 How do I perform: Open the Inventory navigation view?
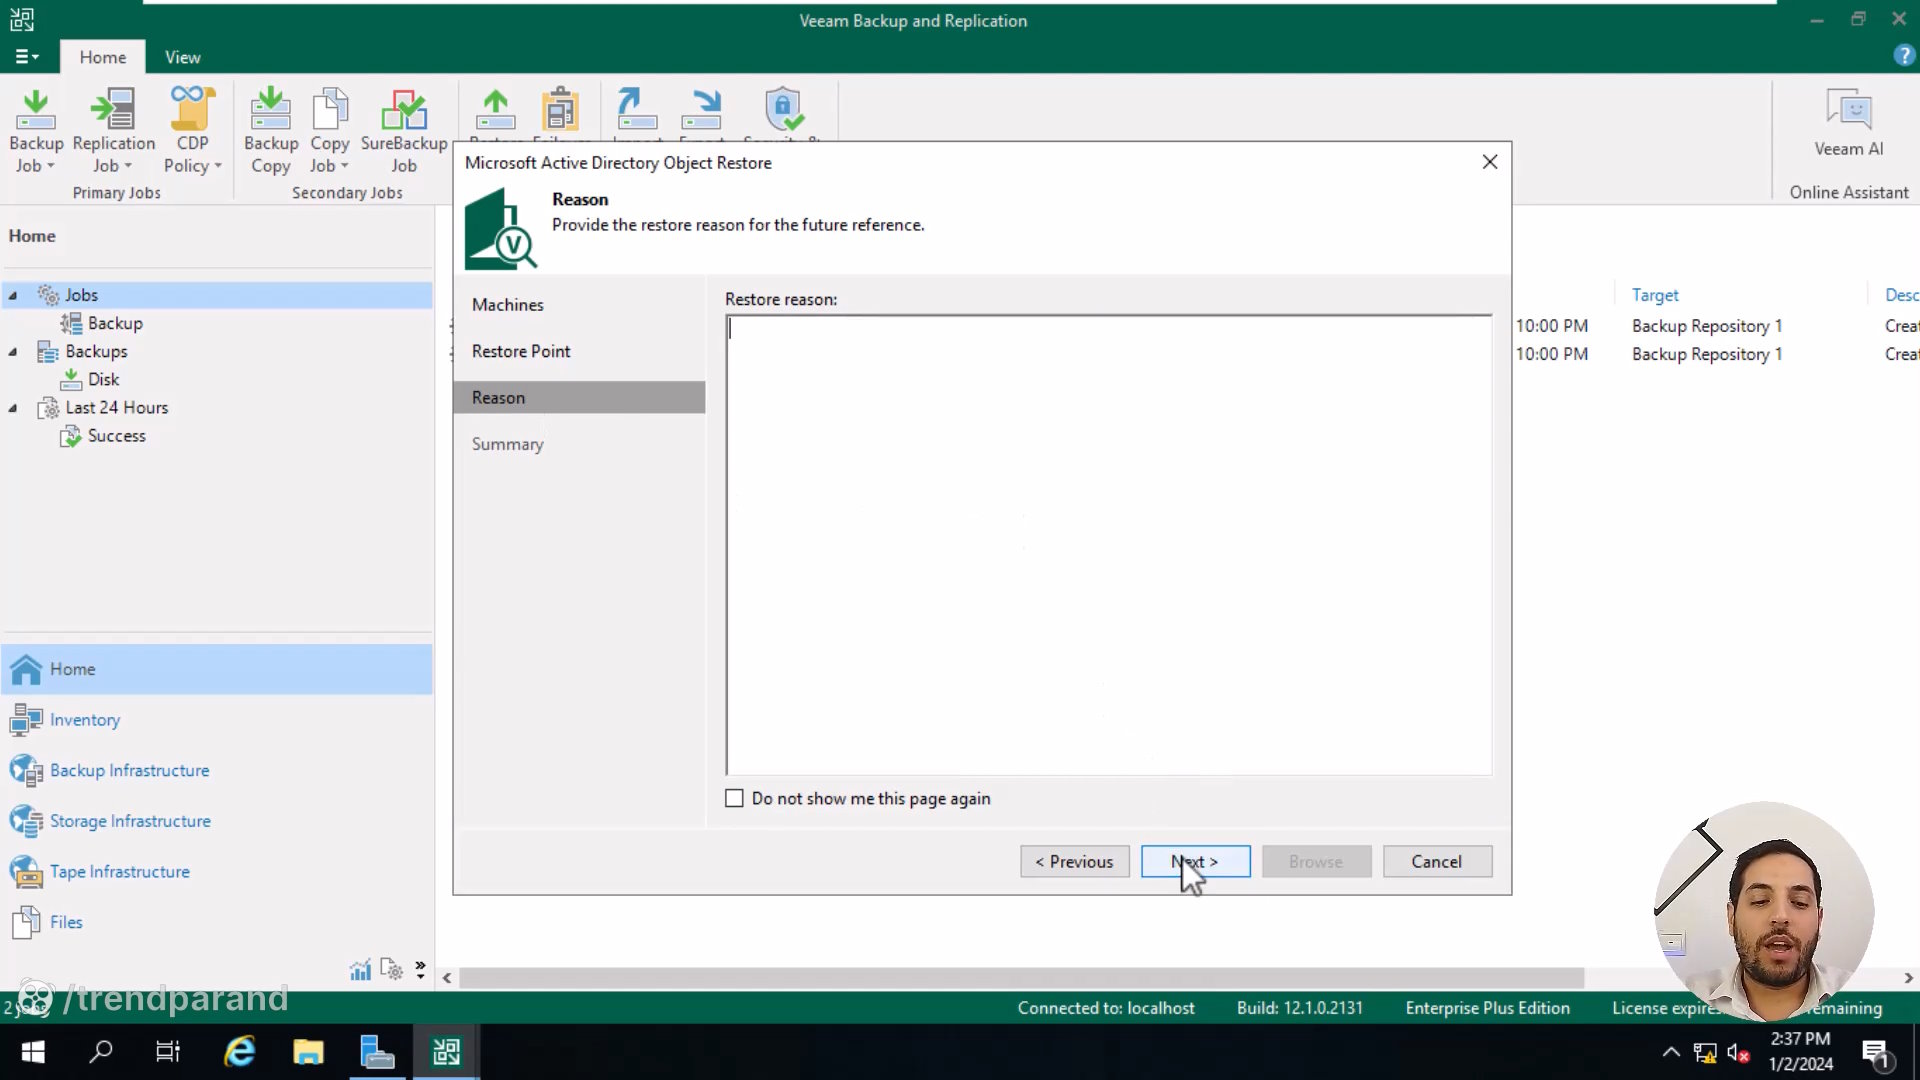pos(217,720)
